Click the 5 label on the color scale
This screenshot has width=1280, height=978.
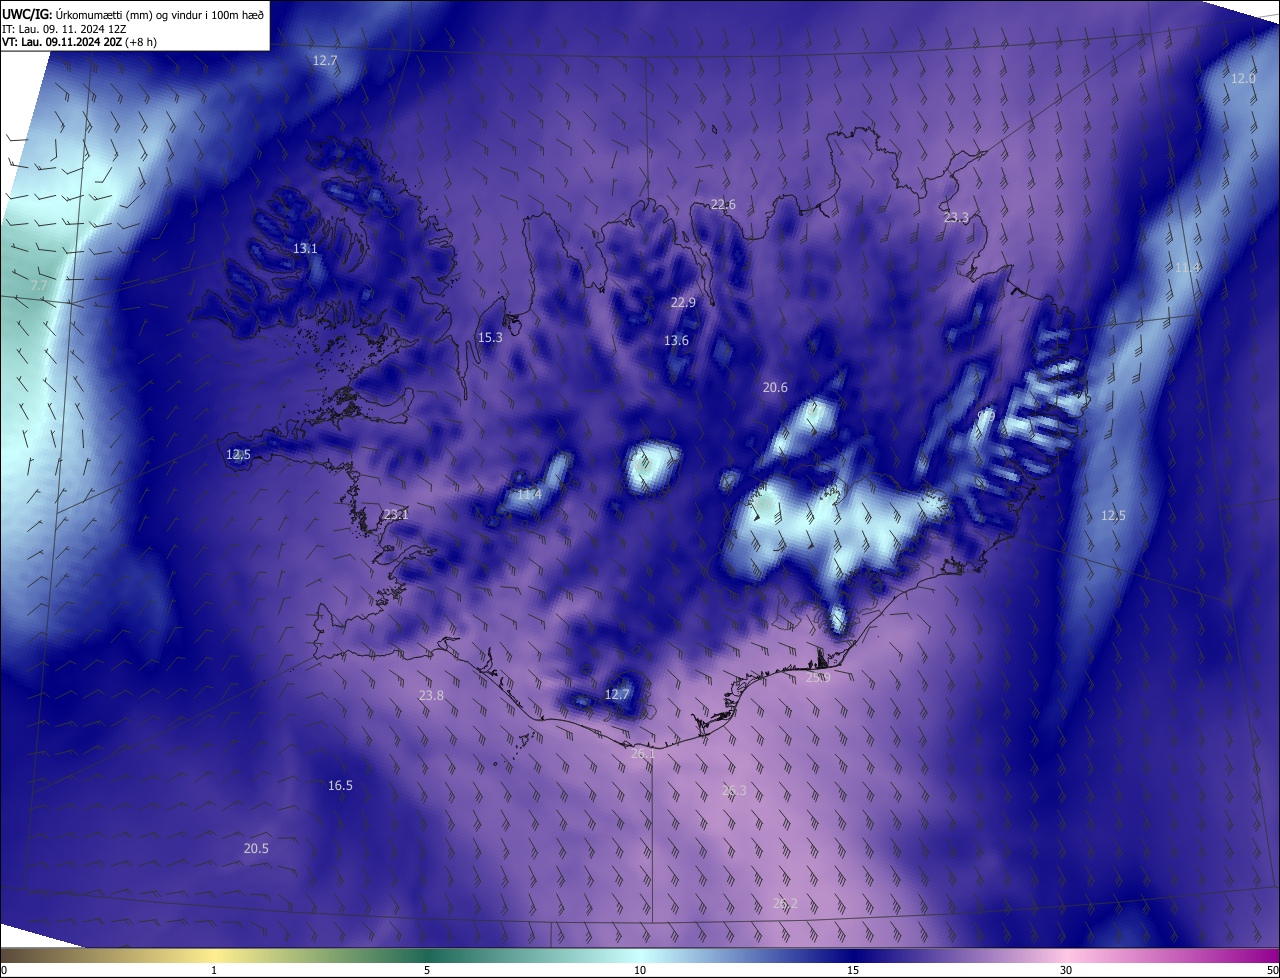pyautogui.click(x=427, y=970)
